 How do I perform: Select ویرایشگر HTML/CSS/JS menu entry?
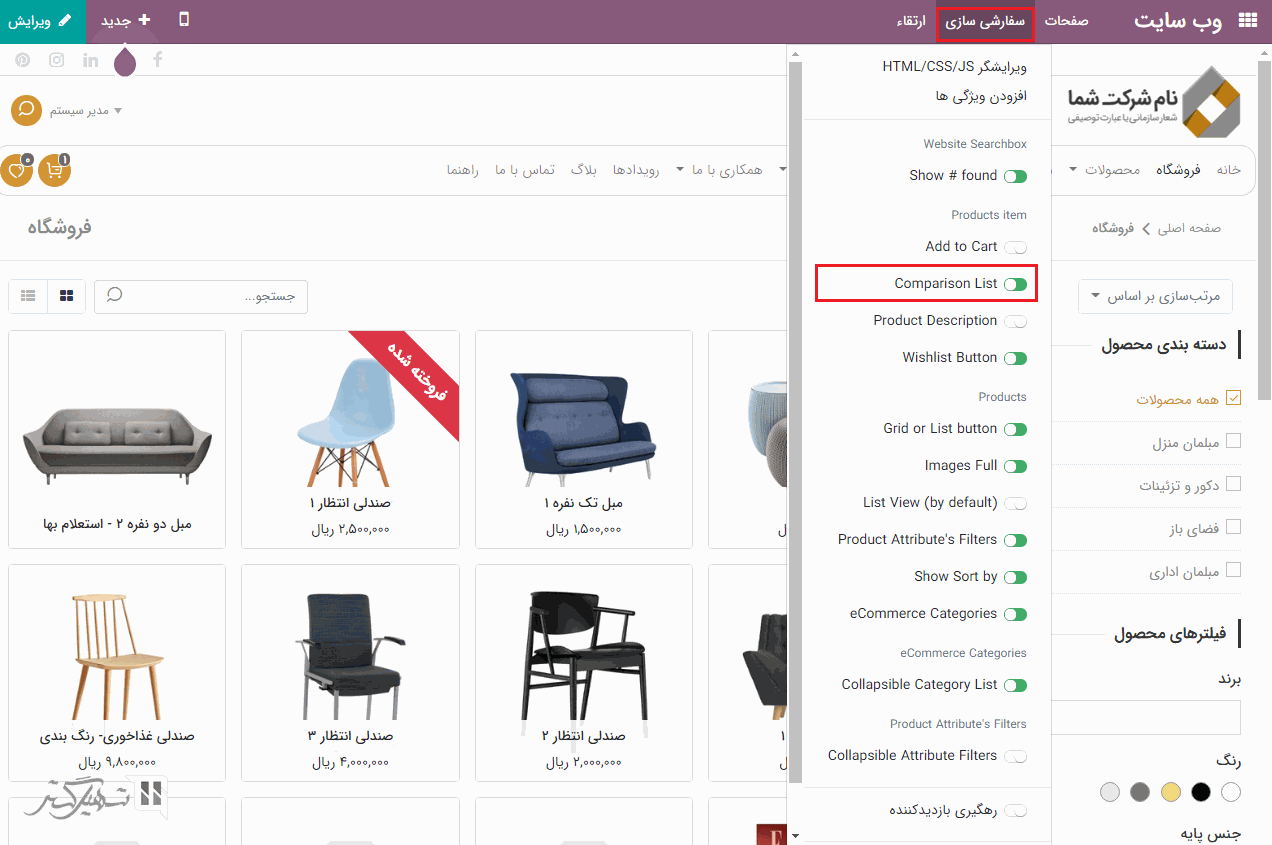click(954, 67)
